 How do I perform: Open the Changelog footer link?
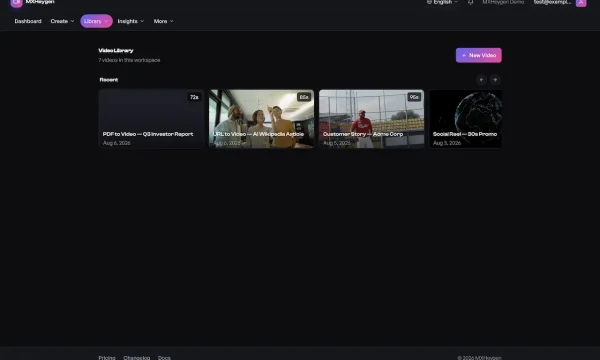(x=137, y=358)
